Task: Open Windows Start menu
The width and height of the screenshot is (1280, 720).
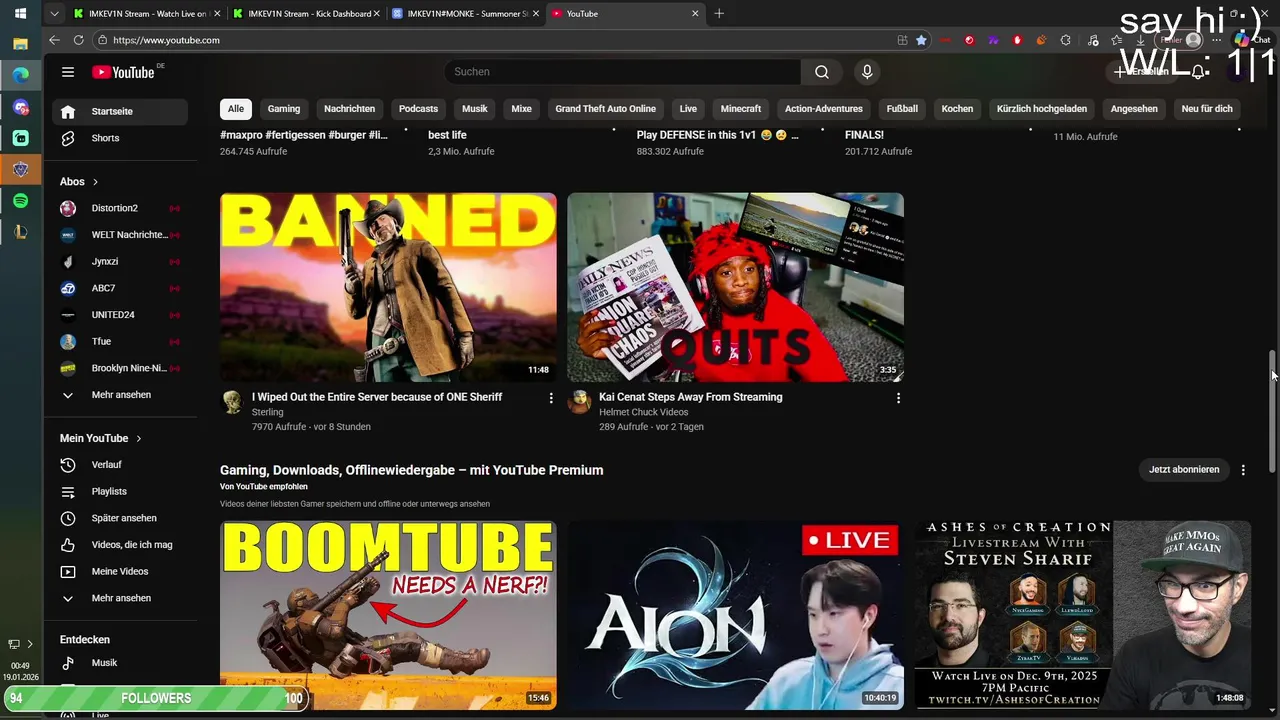Action: point(20,14)
